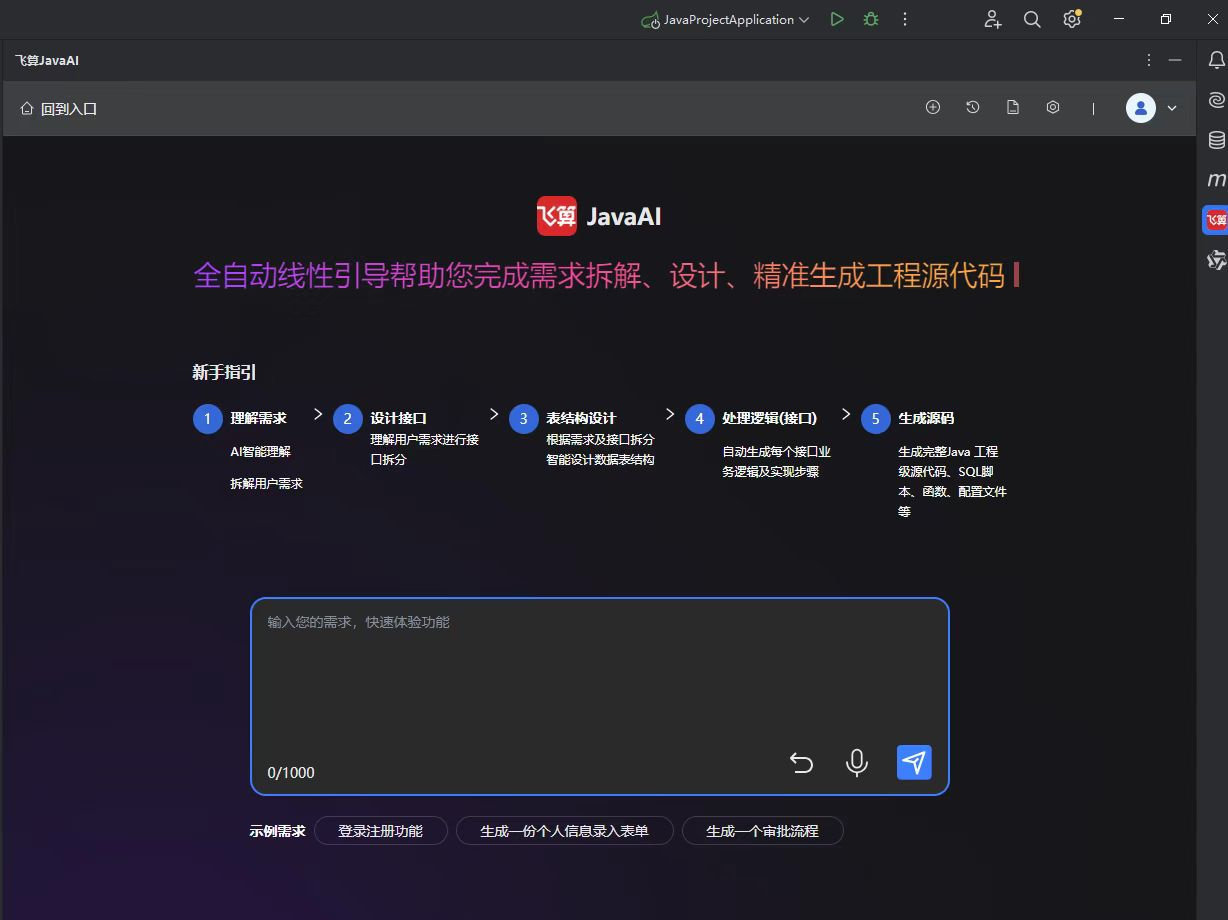Run JavaProjectApplication with the green play icon
This screenshot has height=920, width=1228.
837,19
